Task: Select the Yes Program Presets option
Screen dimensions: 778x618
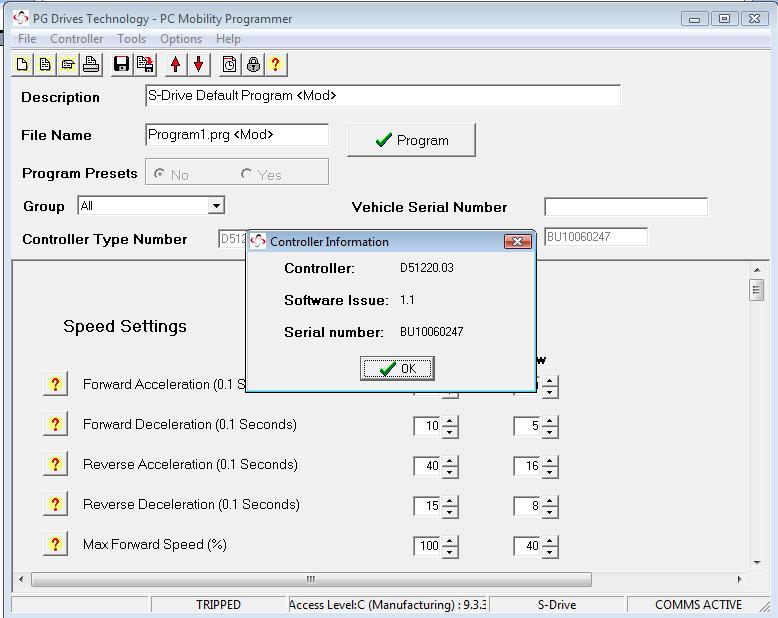Action: tap(246, 174)
